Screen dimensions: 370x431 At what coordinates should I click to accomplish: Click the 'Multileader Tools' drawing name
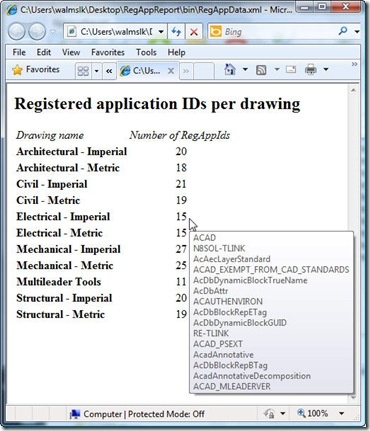[x=59, y=282]
